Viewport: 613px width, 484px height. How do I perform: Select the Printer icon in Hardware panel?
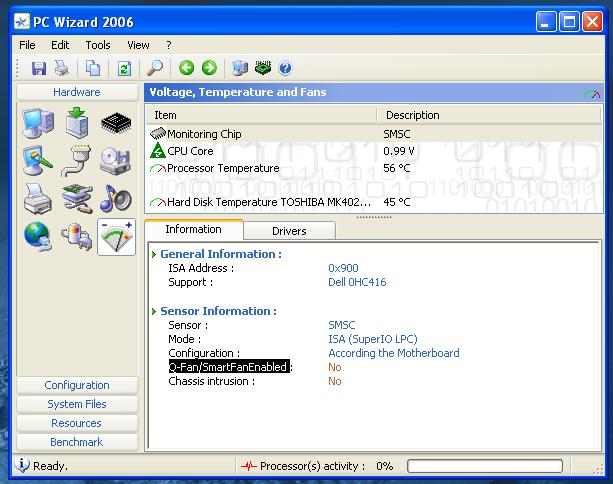pos(38,199)
